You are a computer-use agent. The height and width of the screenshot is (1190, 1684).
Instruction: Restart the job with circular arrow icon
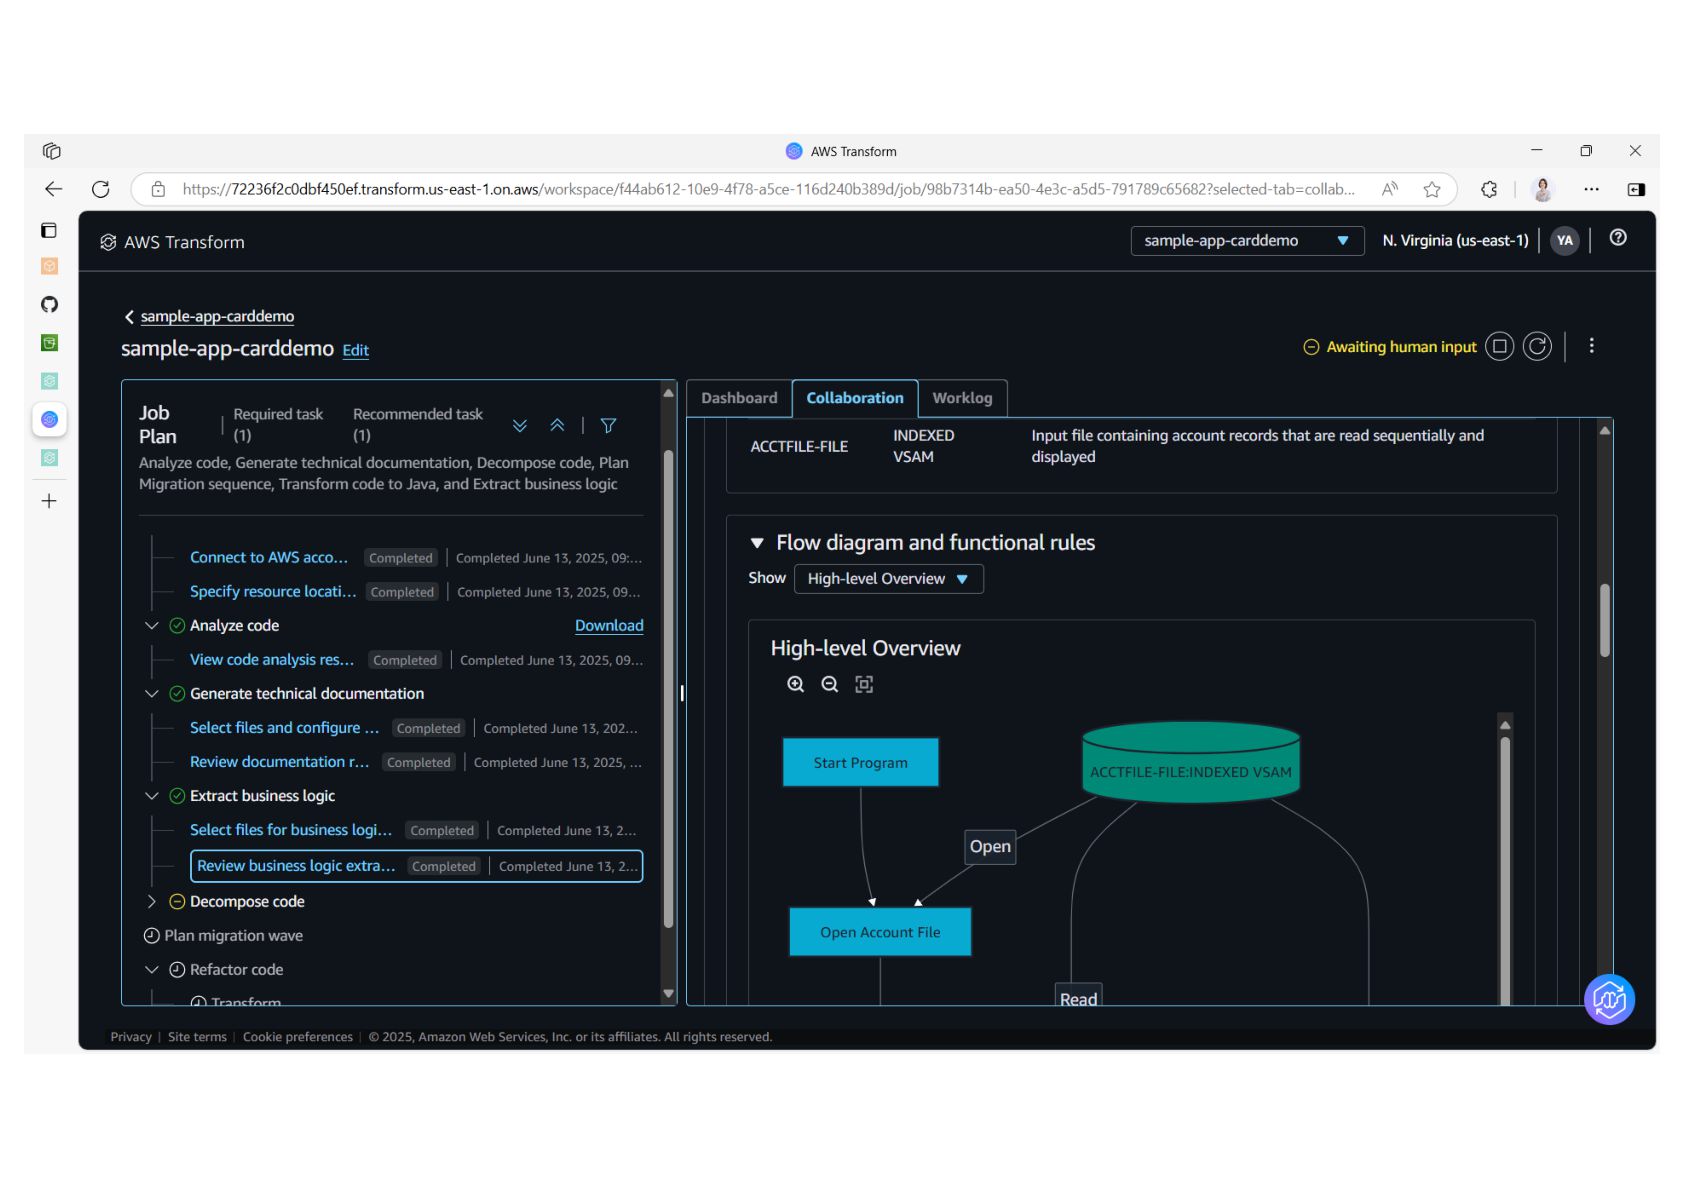[x=1537, y=347]
